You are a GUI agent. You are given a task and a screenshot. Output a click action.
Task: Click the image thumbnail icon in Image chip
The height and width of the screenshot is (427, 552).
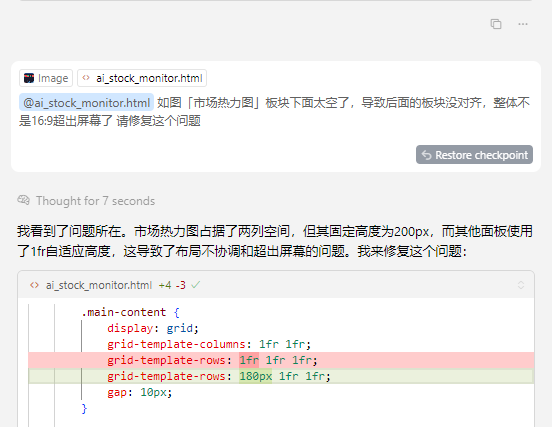29,78
